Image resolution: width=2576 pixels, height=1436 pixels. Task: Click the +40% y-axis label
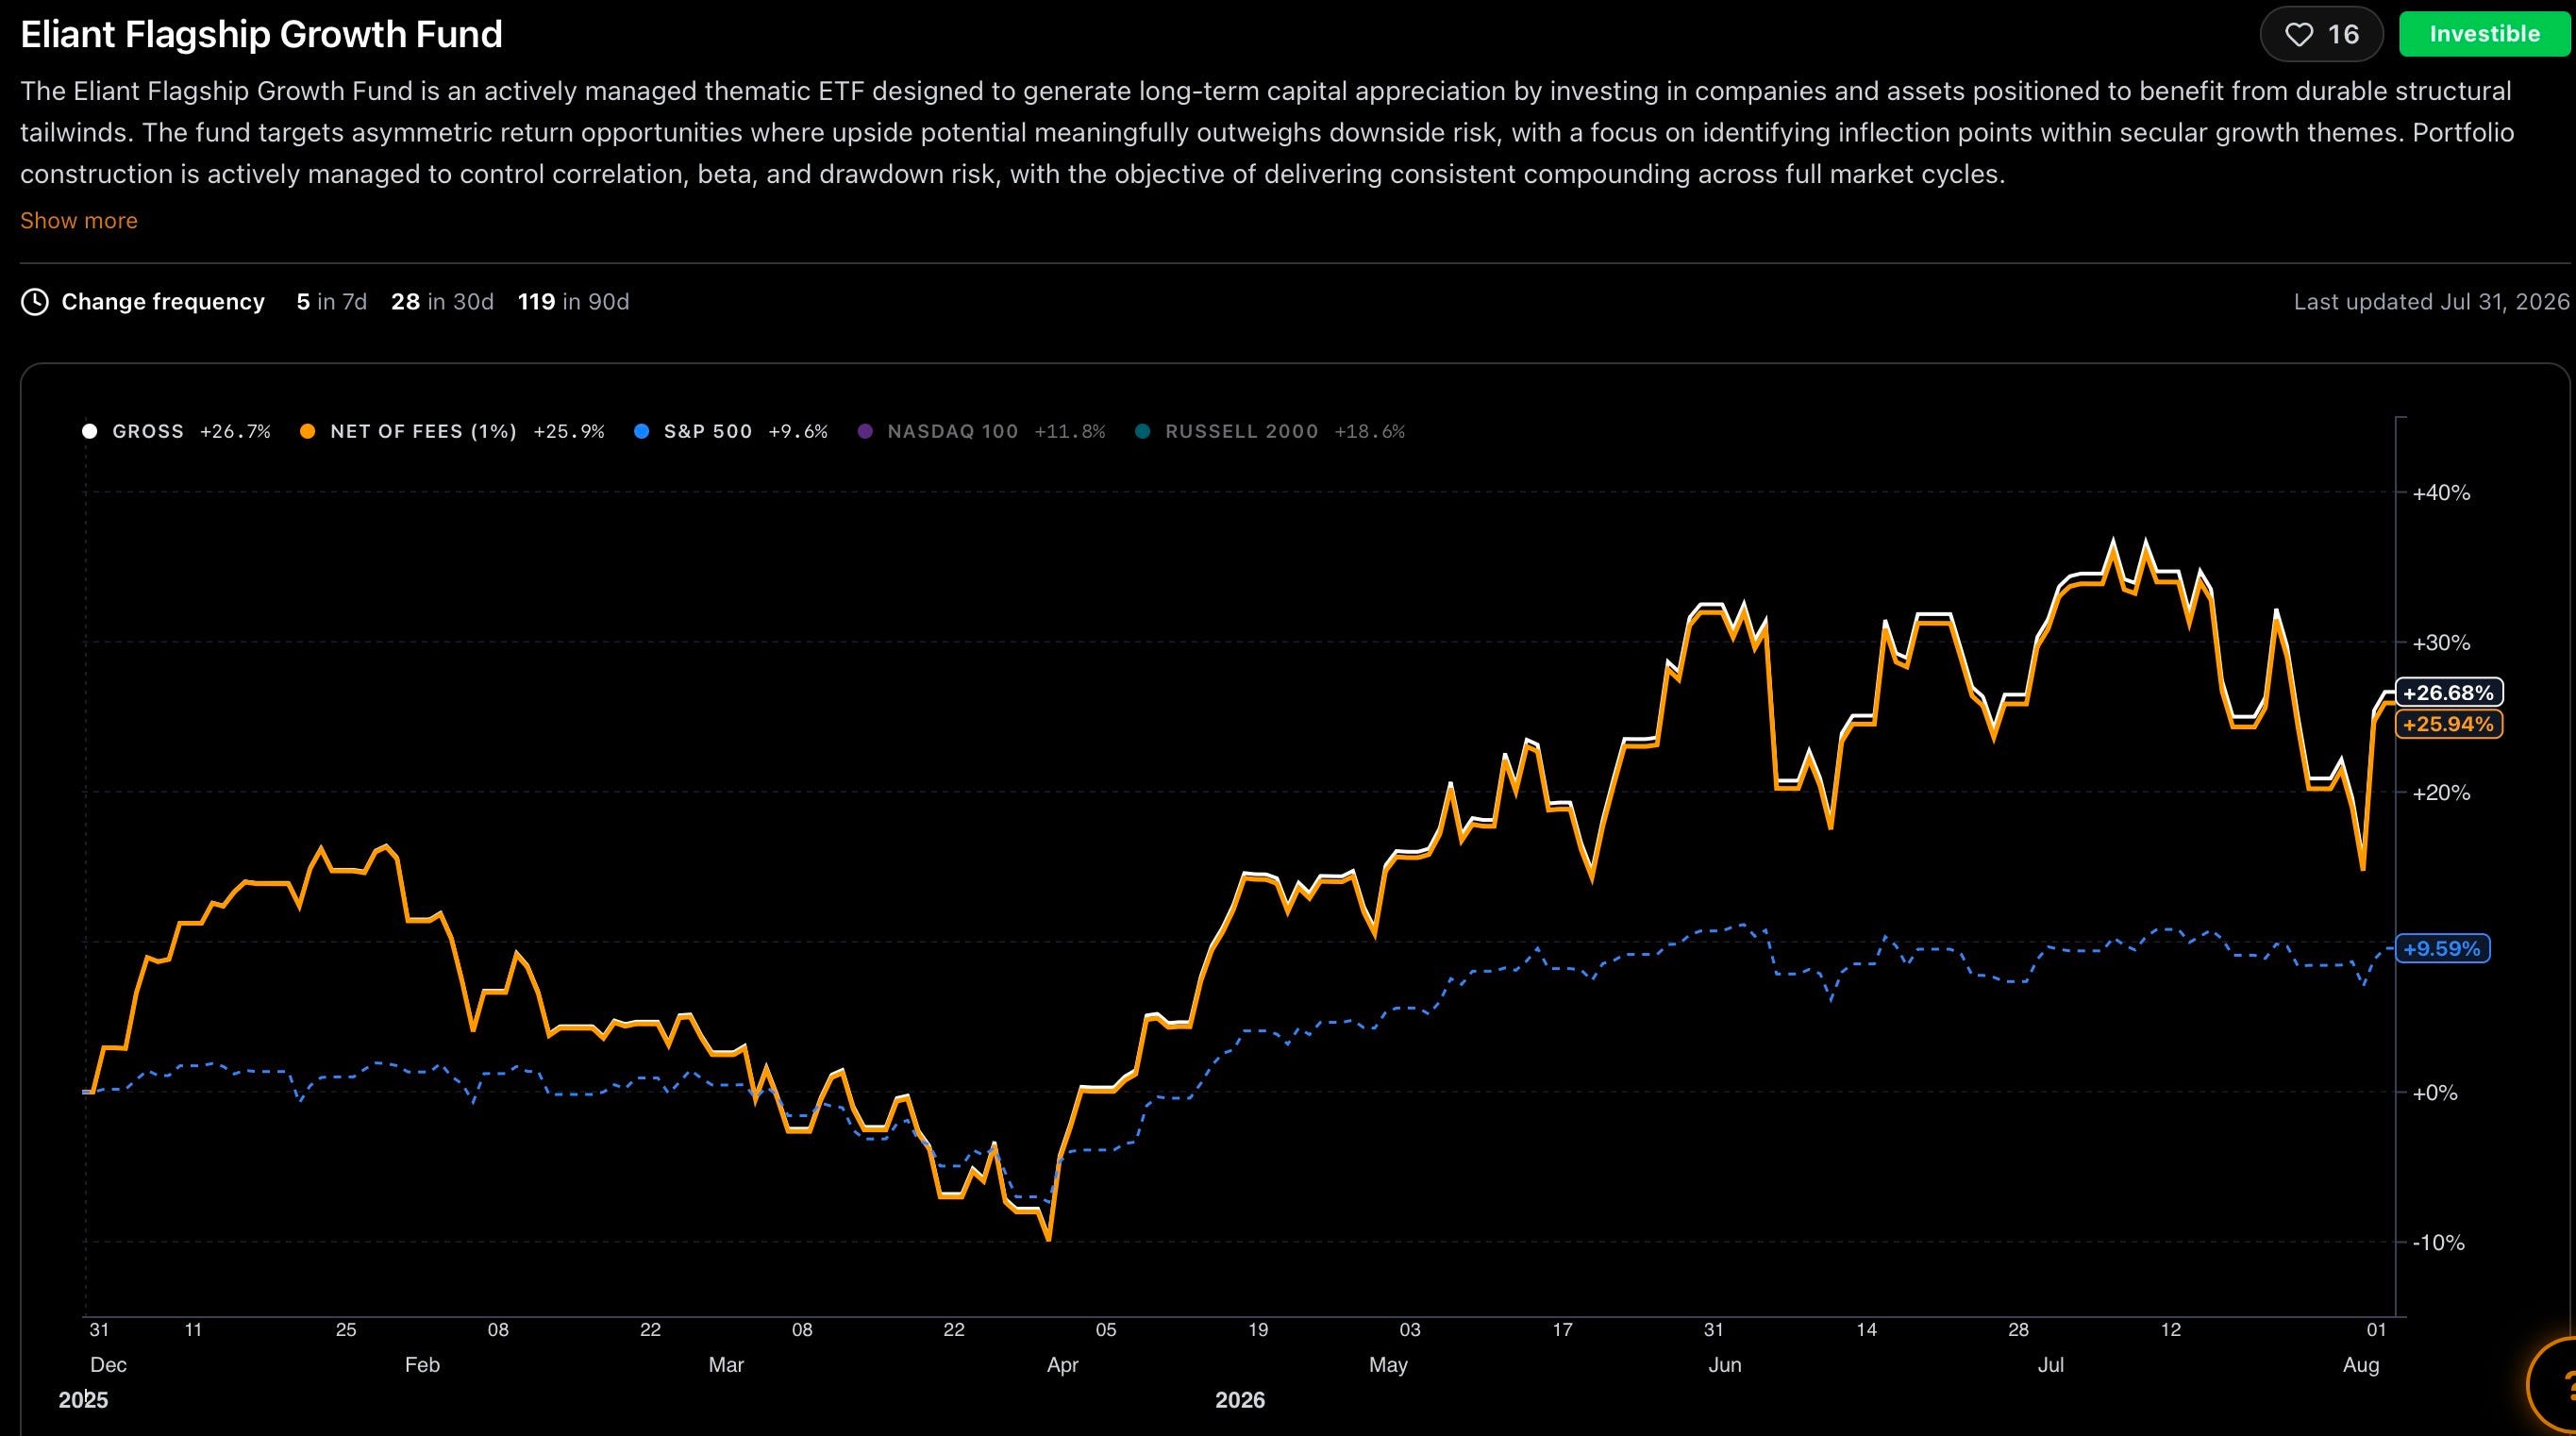click(x=2441, y=493)
